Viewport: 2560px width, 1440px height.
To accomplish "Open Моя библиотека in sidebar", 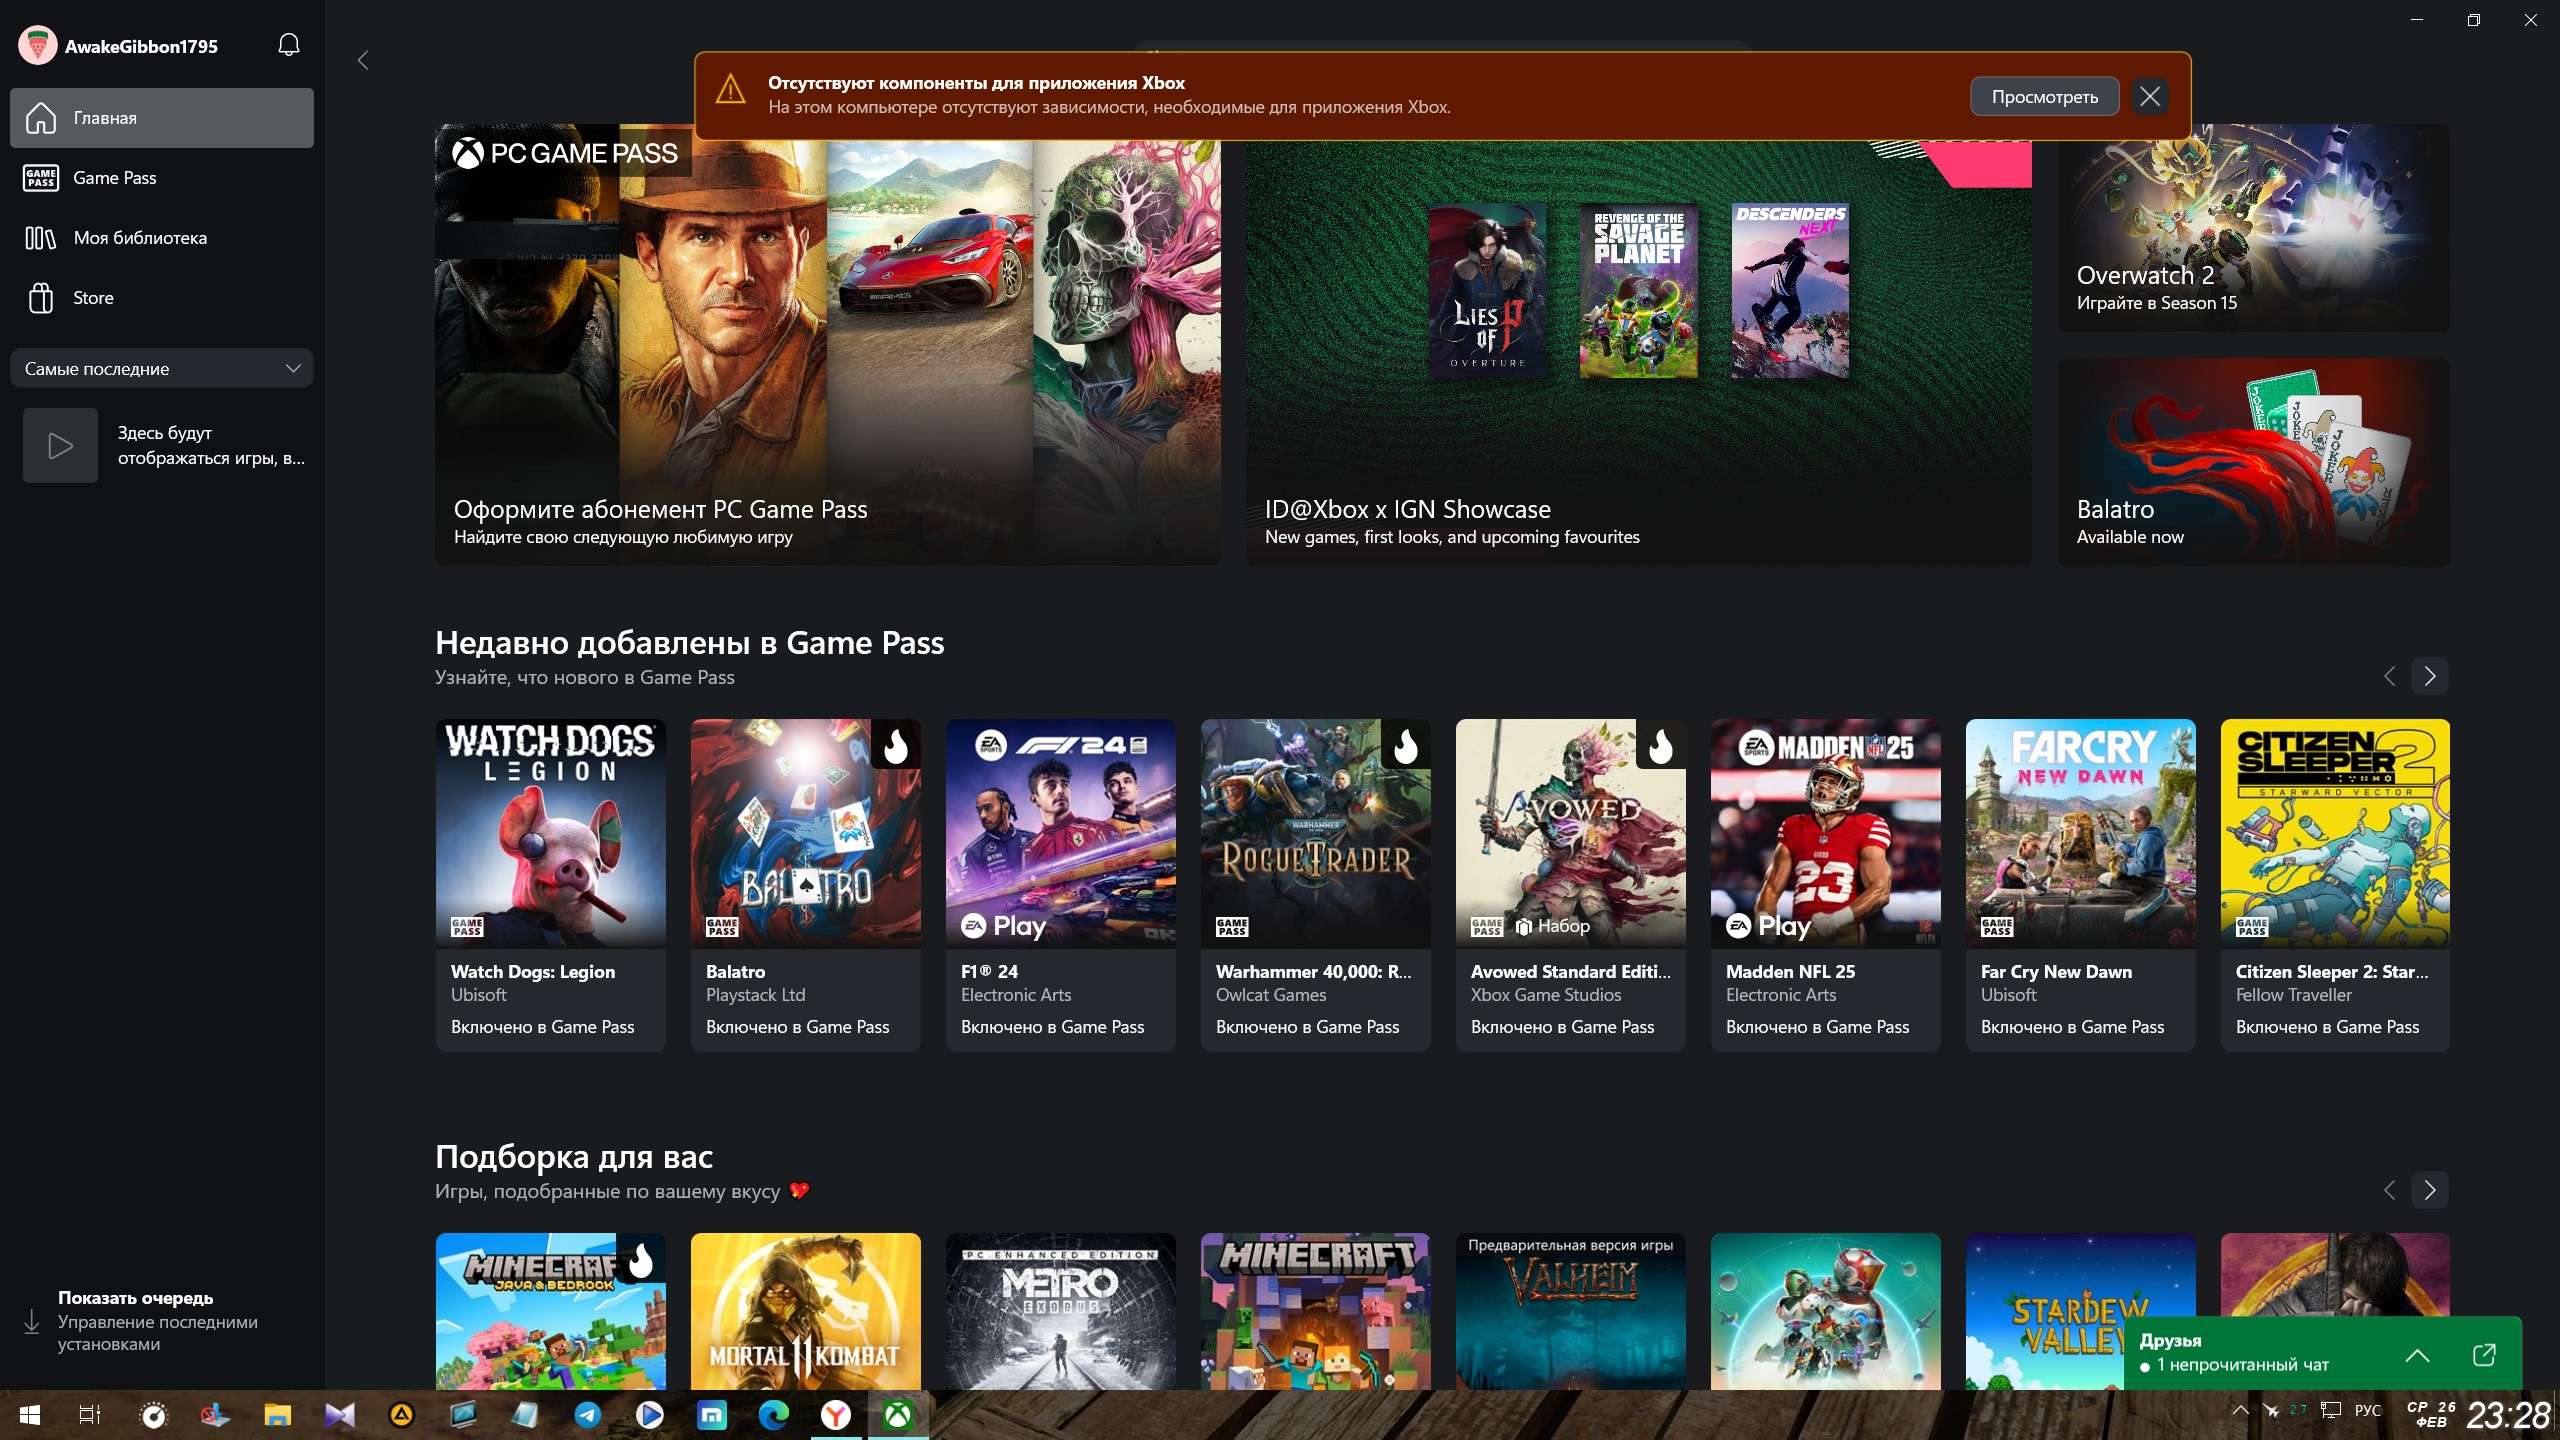I will click(x=140, y=238).
